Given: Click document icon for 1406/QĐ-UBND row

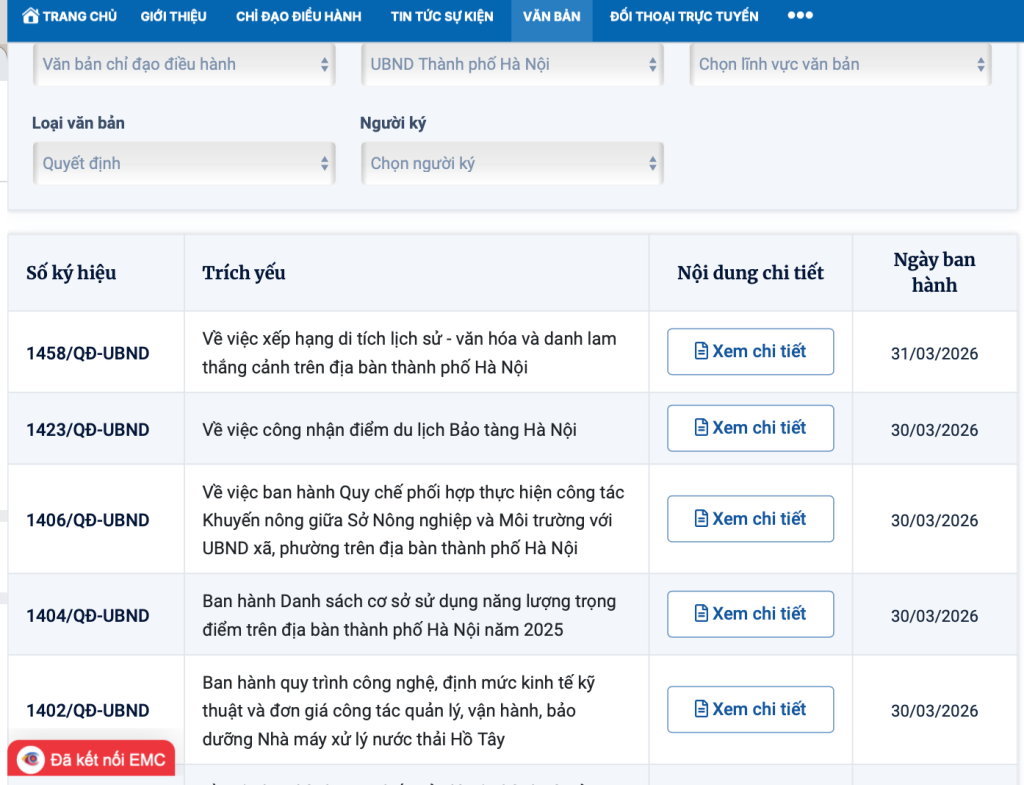Looking at the screenshot, I should point(701,519).
